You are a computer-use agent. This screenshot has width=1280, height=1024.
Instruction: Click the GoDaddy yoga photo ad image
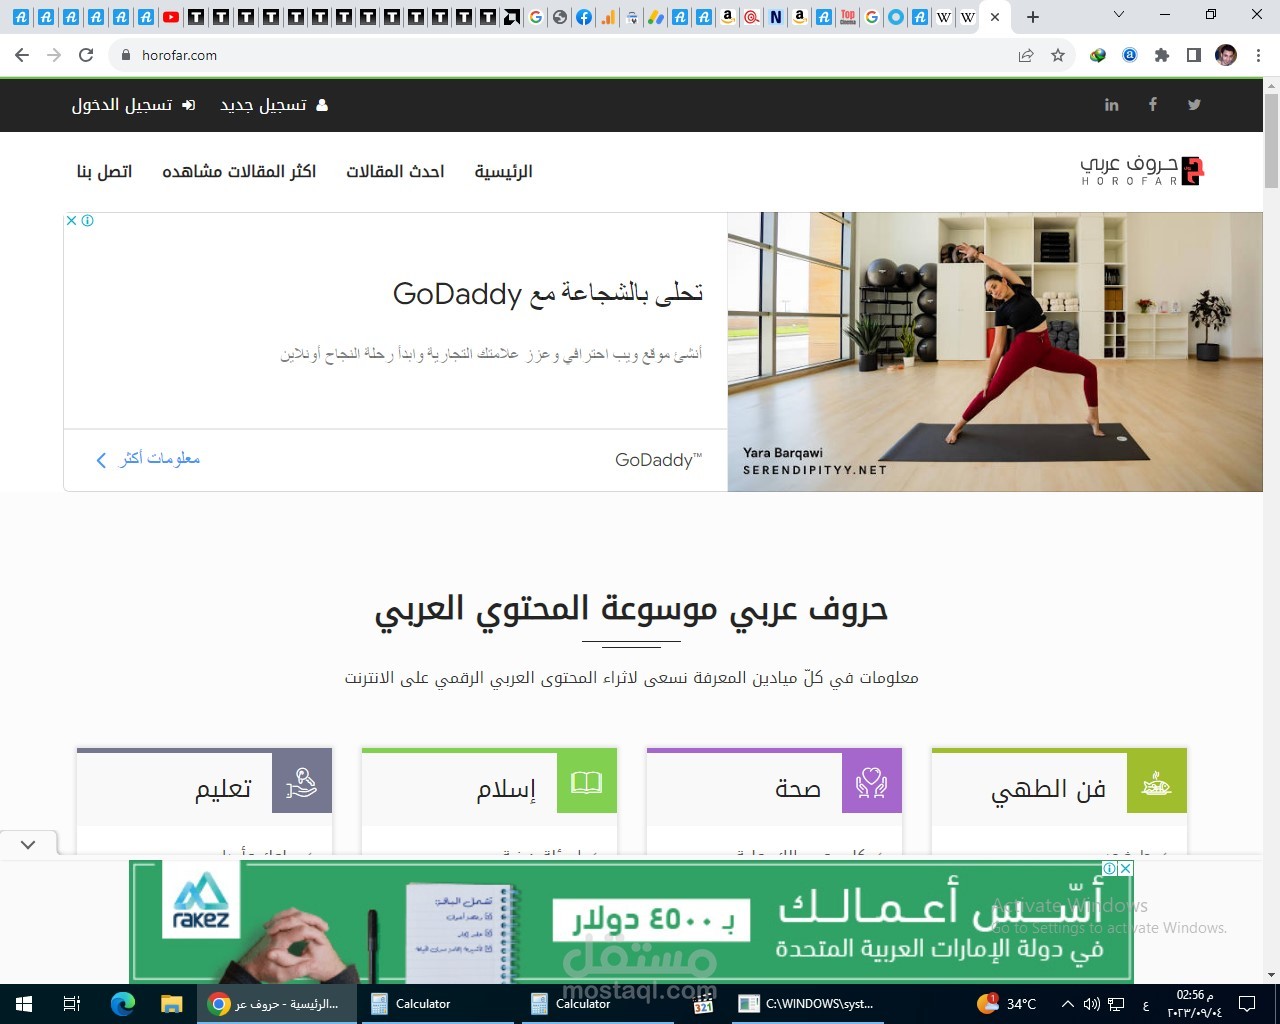(x=995, y=351)
